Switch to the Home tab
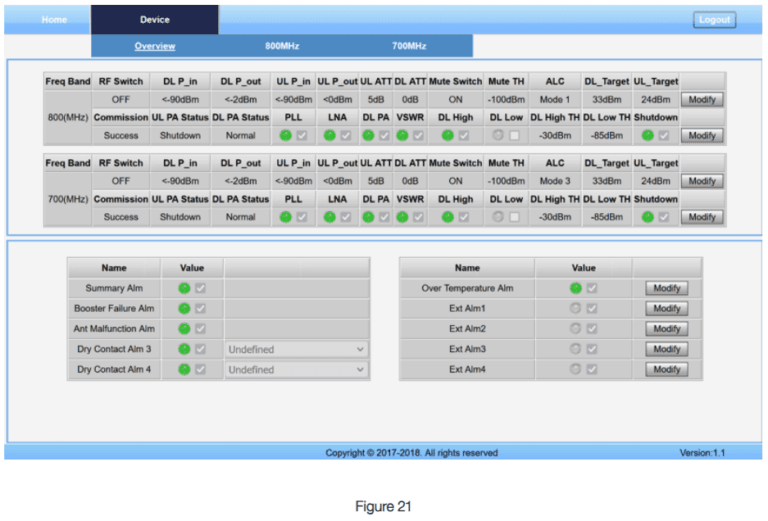The width and height of the screenshot is (768, 521). [x=54, y=19]
